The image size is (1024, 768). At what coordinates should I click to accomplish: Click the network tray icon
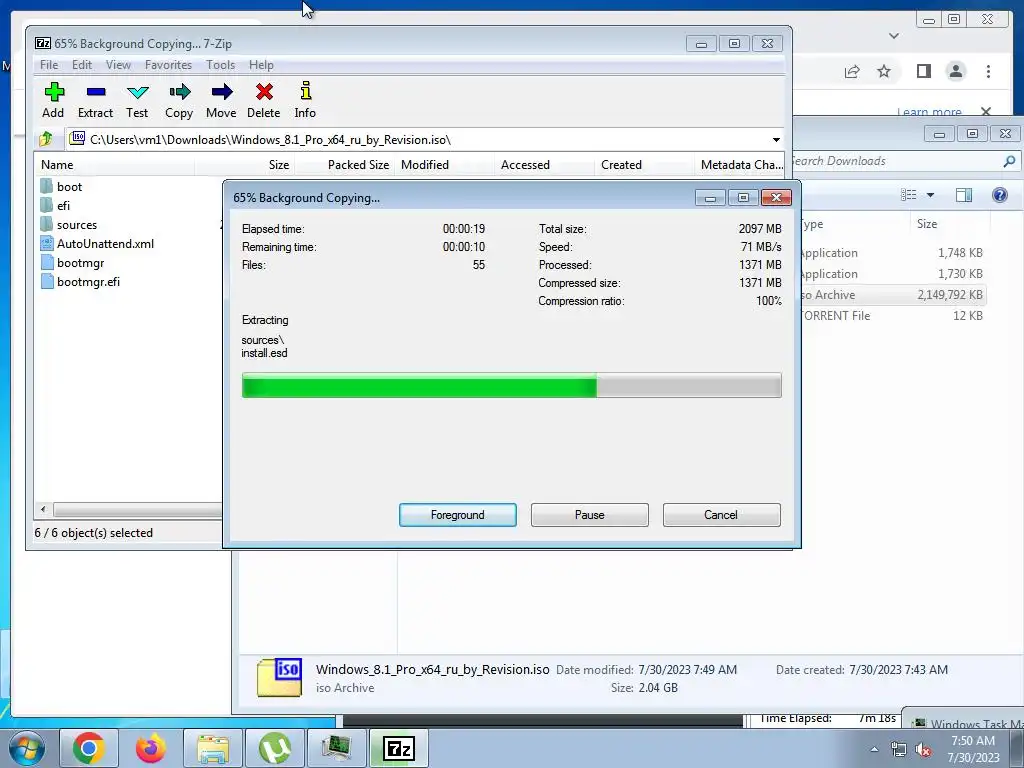tap(899, 749)
